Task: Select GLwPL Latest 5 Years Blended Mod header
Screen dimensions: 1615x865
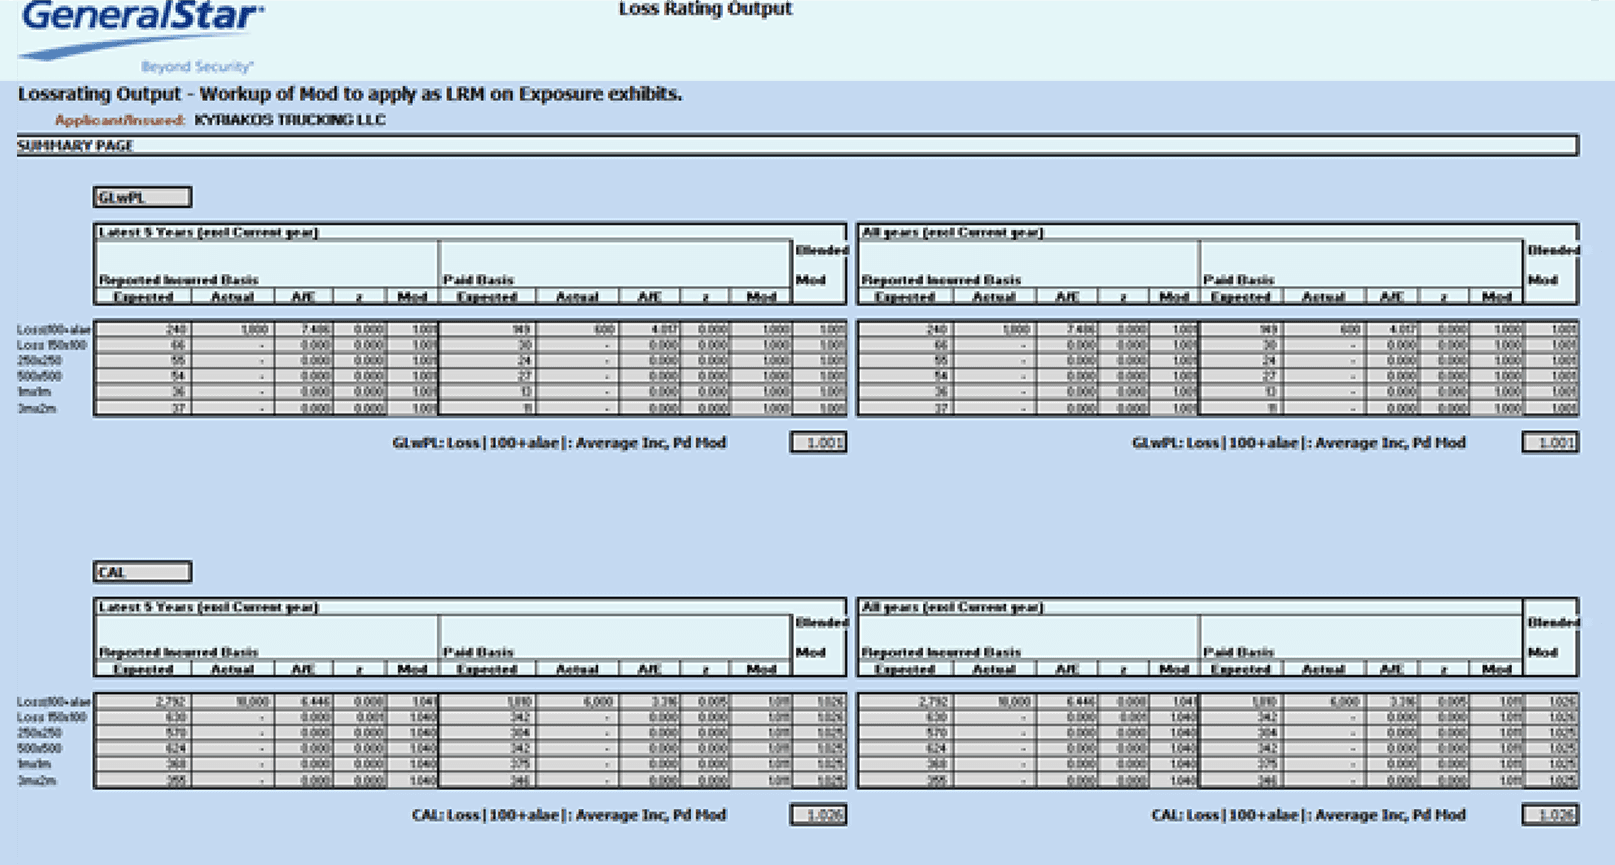Action: click(819, 265)
